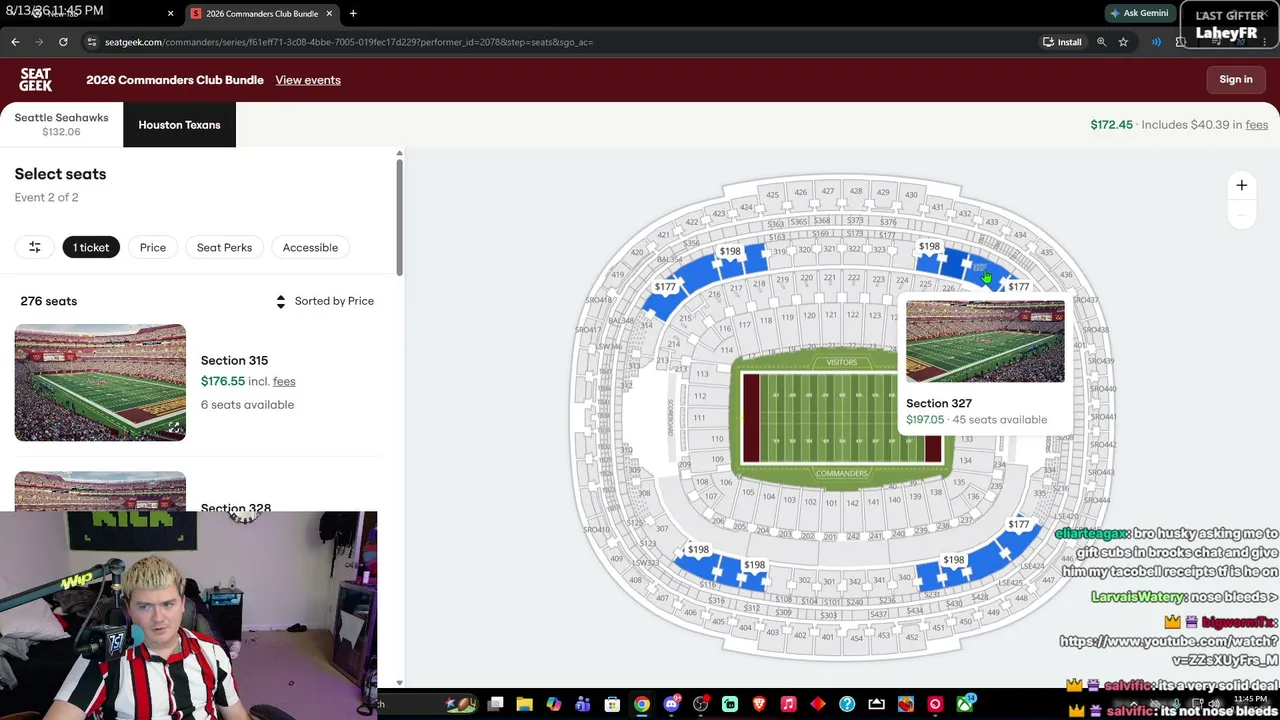This screenshot has height=720, width=1280.
Task: Go to the SeatGeek home logo
Action: 36,80
